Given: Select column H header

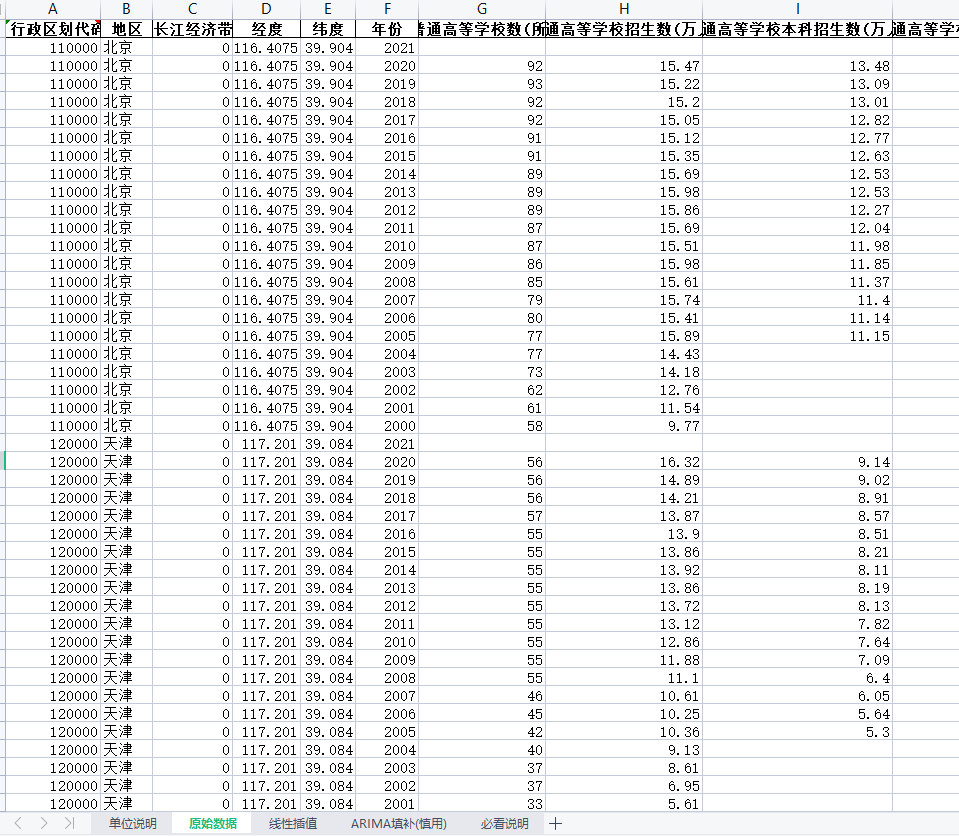Looking at the screenshot, I should 624,9.
